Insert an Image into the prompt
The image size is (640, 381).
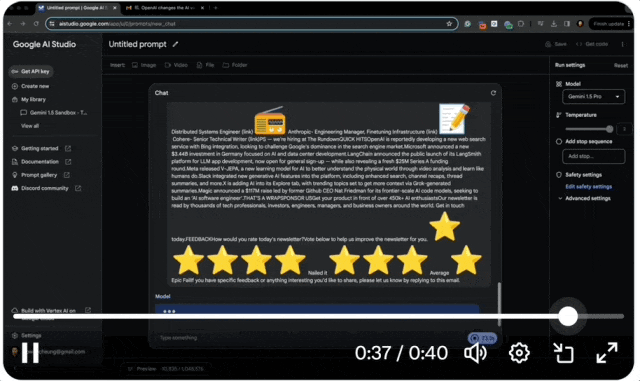[x=144, y=65]
